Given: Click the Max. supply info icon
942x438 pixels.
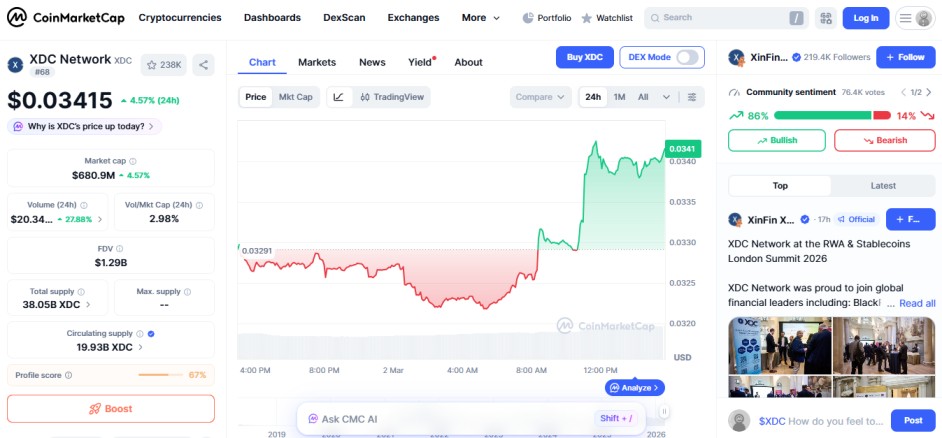Looking at the screenshot, I should [187, 291].
